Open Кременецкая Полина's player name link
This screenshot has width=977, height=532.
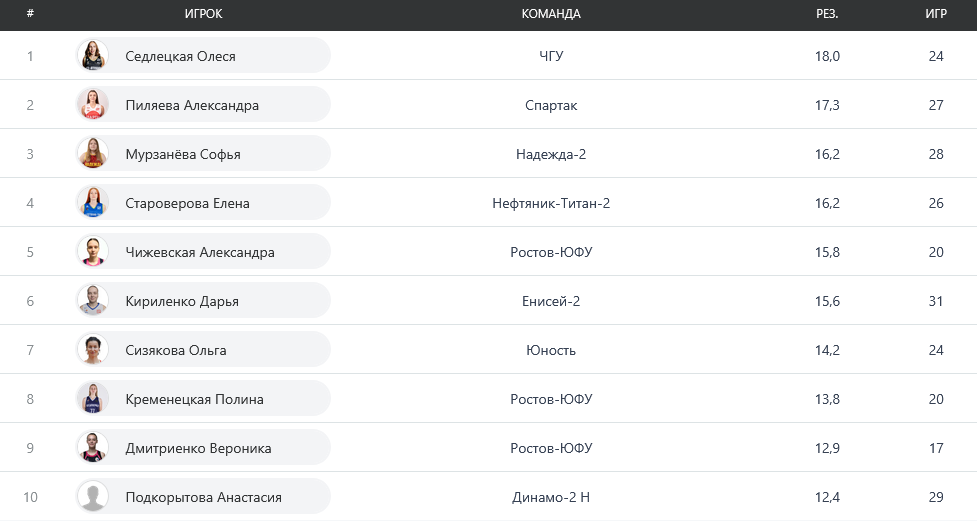click(194, 399)
